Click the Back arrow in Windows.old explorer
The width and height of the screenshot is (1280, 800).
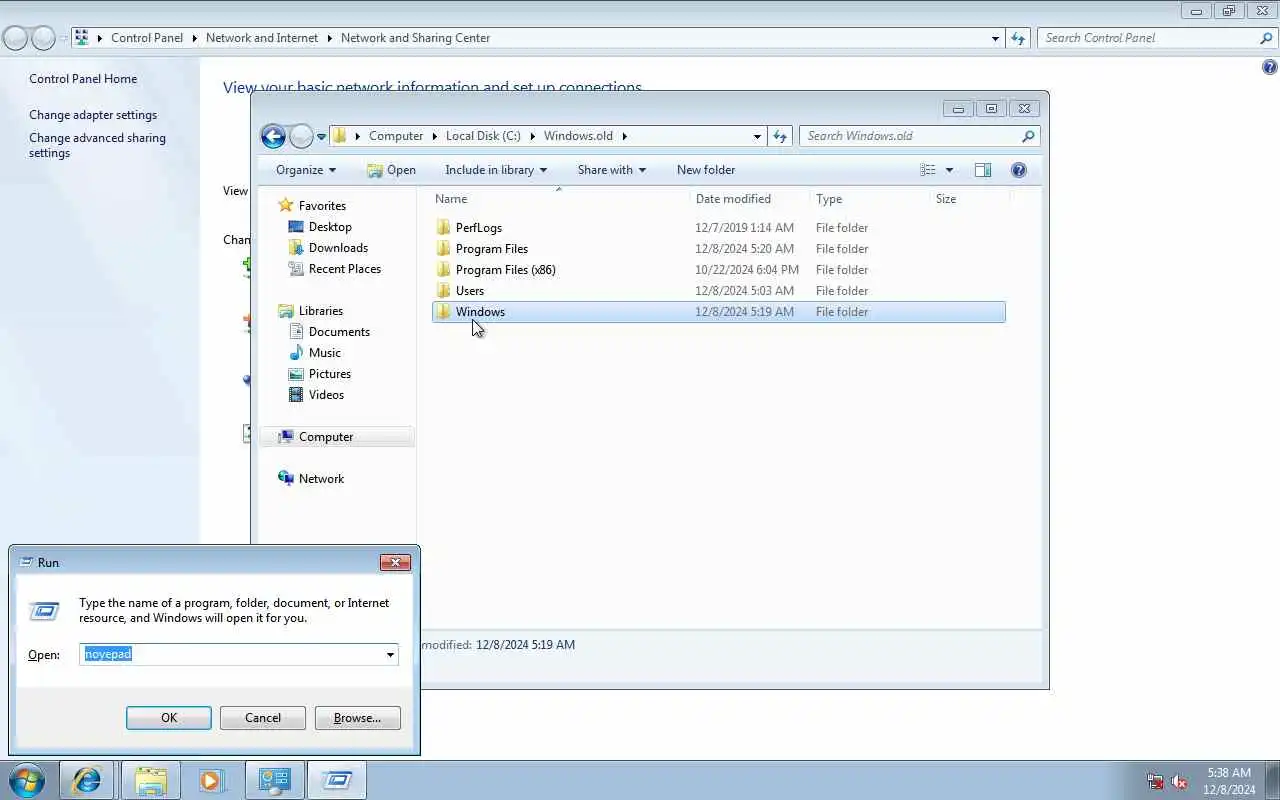(273, 136)
